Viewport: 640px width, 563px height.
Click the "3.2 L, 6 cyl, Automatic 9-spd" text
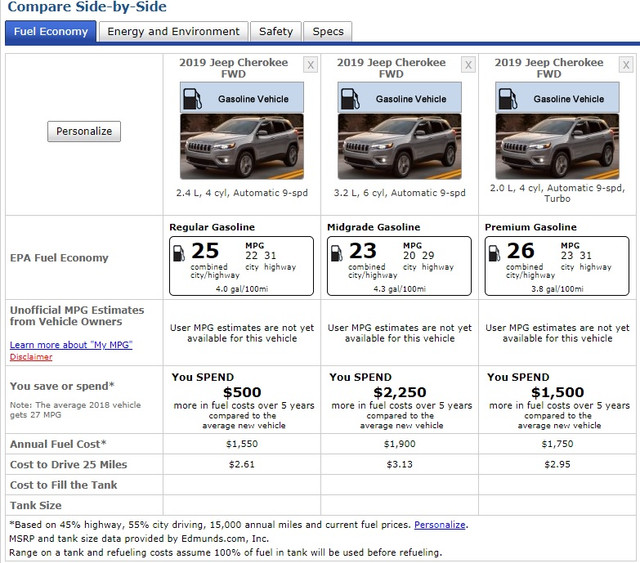point(400,193)
